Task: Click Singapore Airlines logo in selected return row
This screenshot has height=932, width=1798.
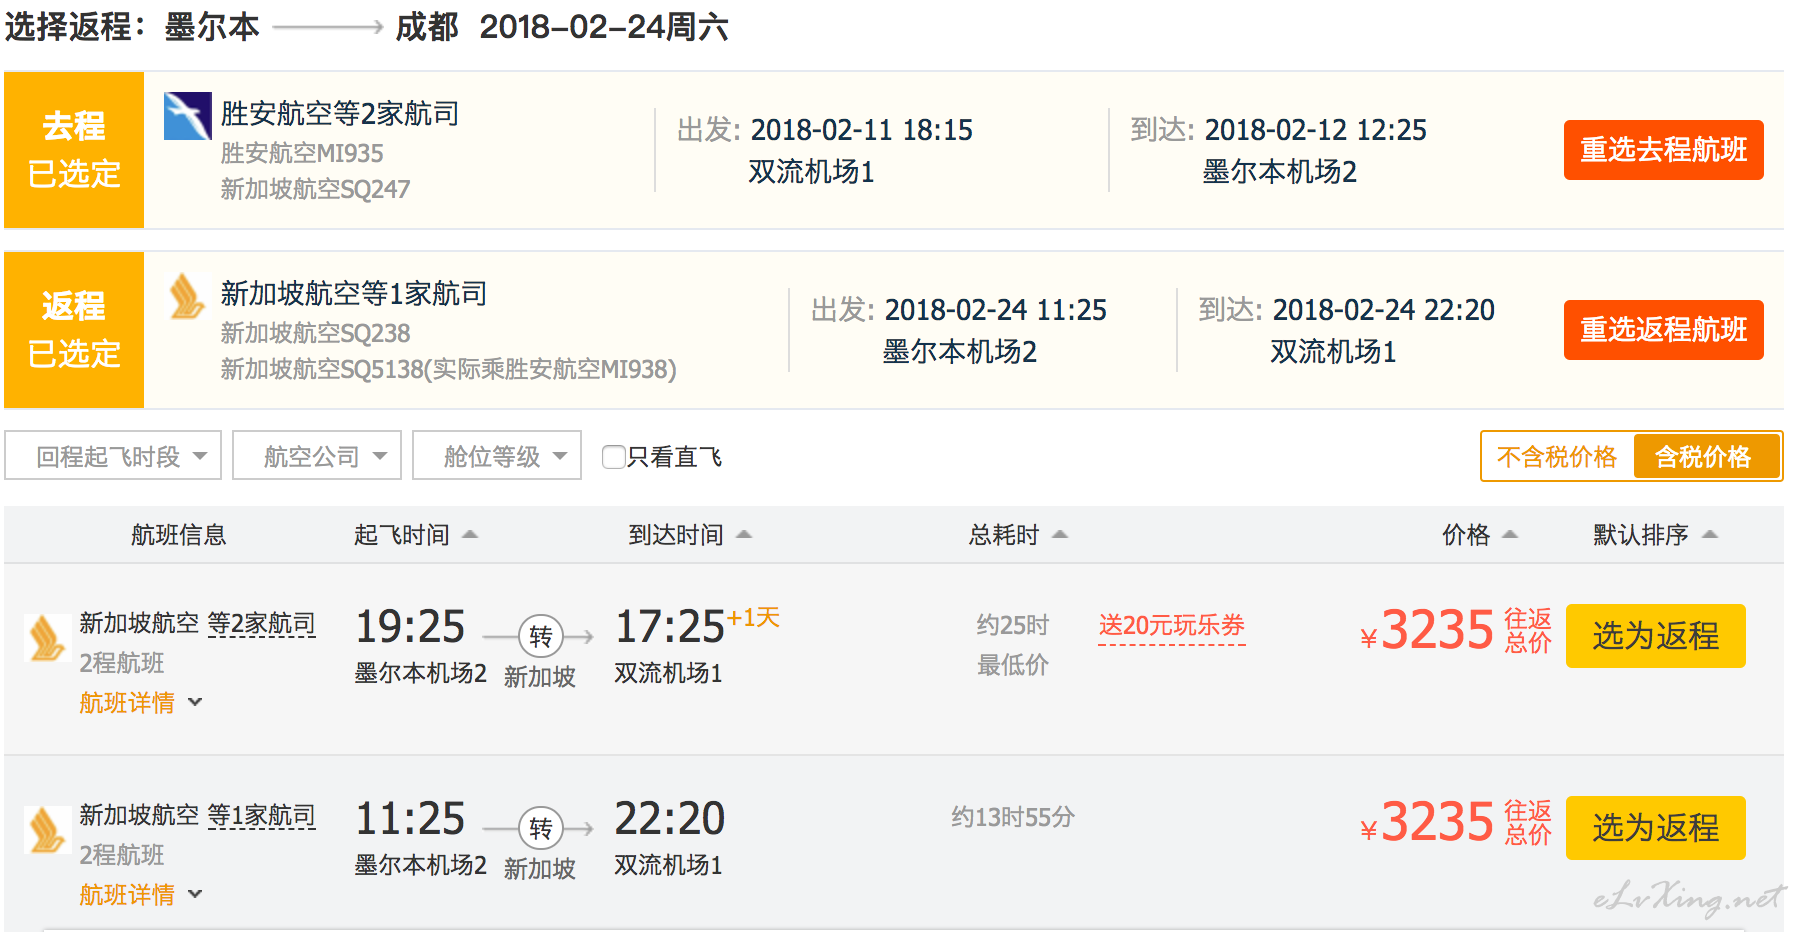Action: click(x=188, y=297)
